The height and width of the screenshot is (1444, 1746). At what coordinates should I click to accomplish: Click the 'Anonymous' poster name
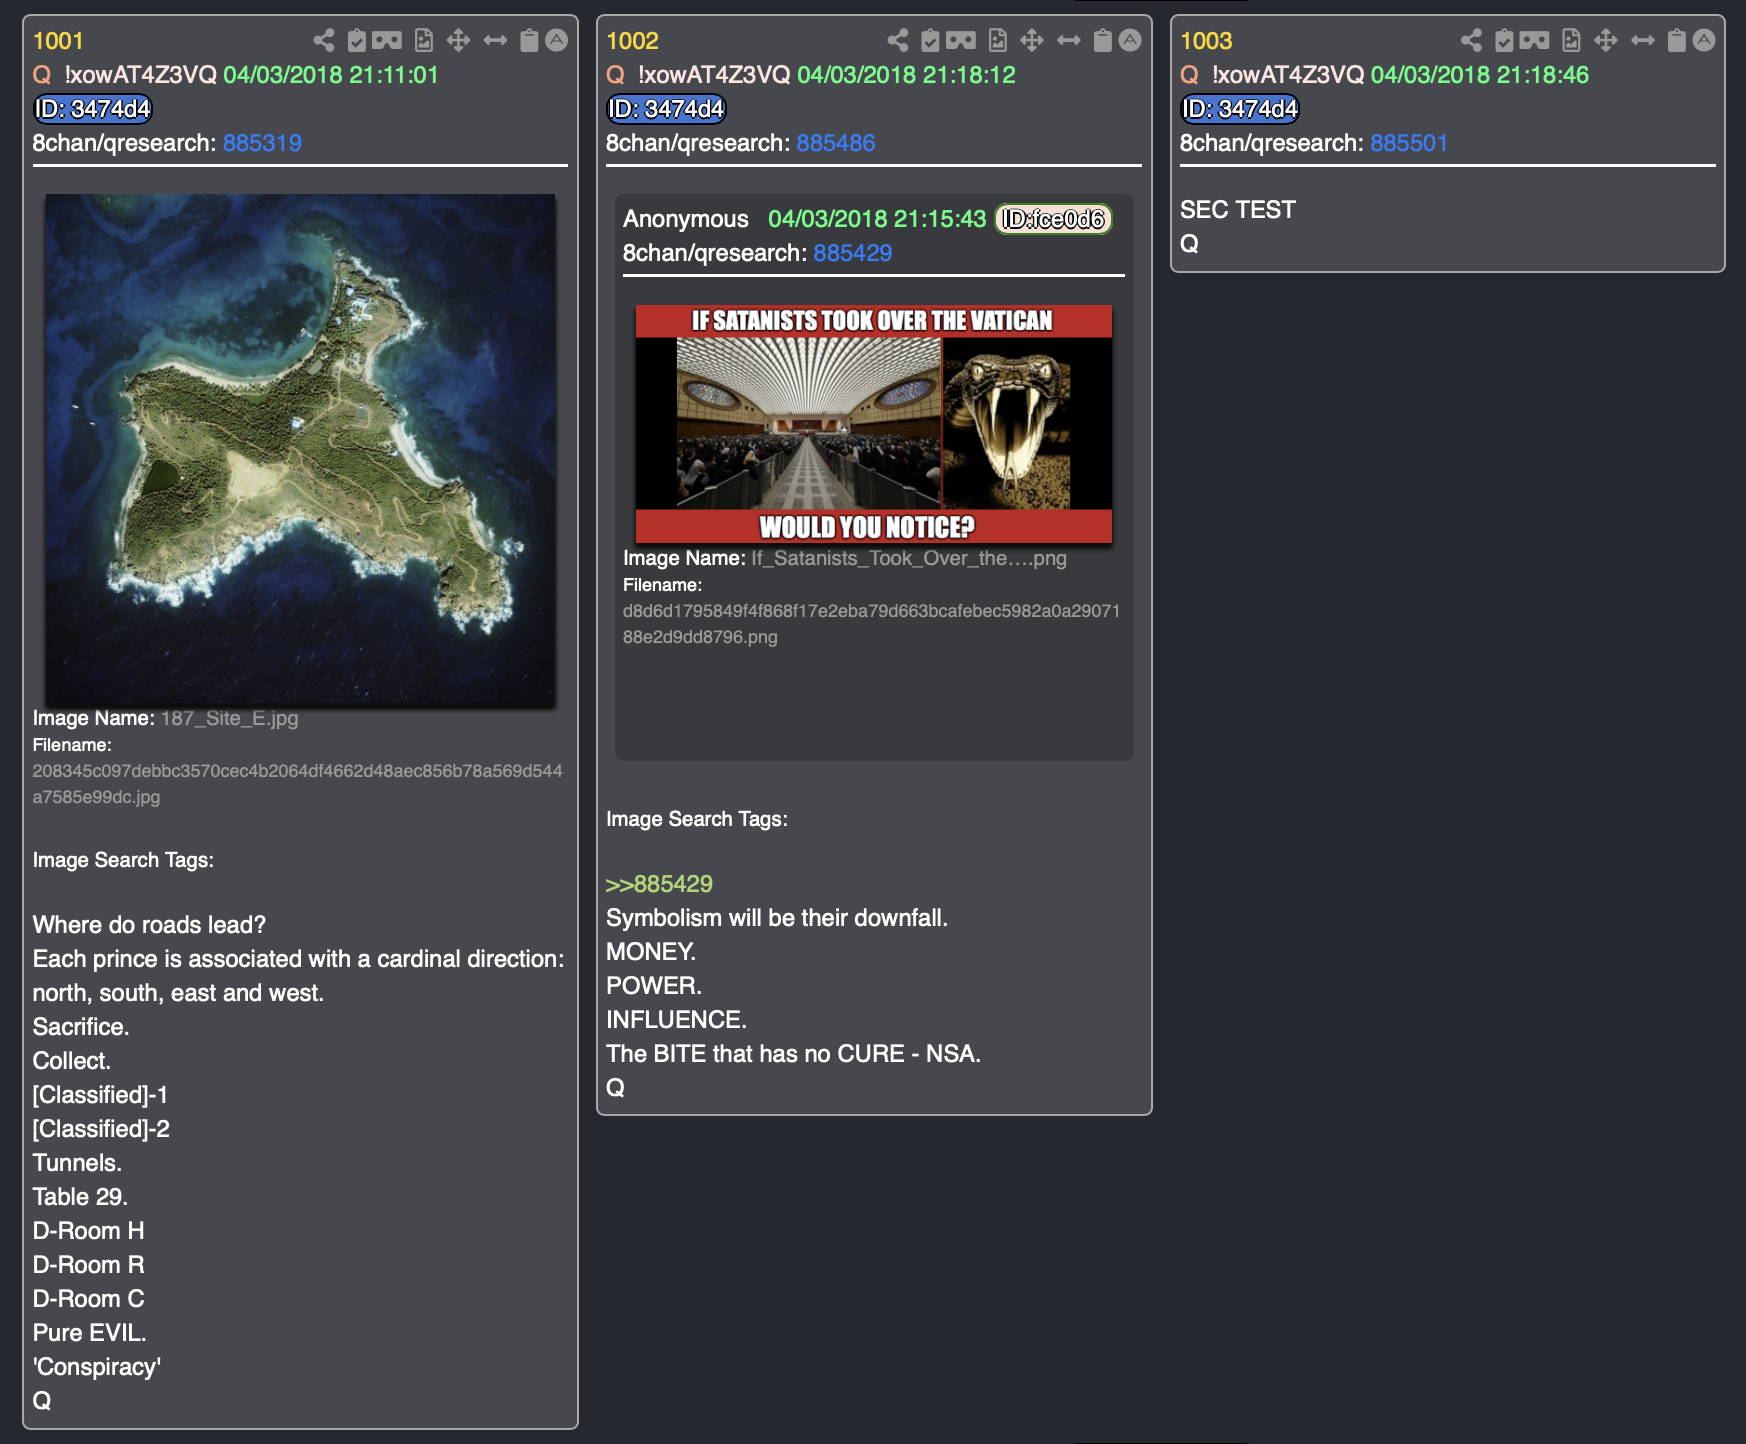click(685, 219)
